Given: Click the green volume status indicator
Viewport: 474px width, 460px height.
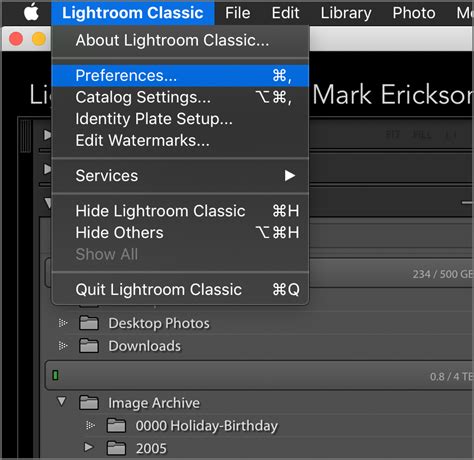Looking at the screenshot, I should [x=56, y=375].
